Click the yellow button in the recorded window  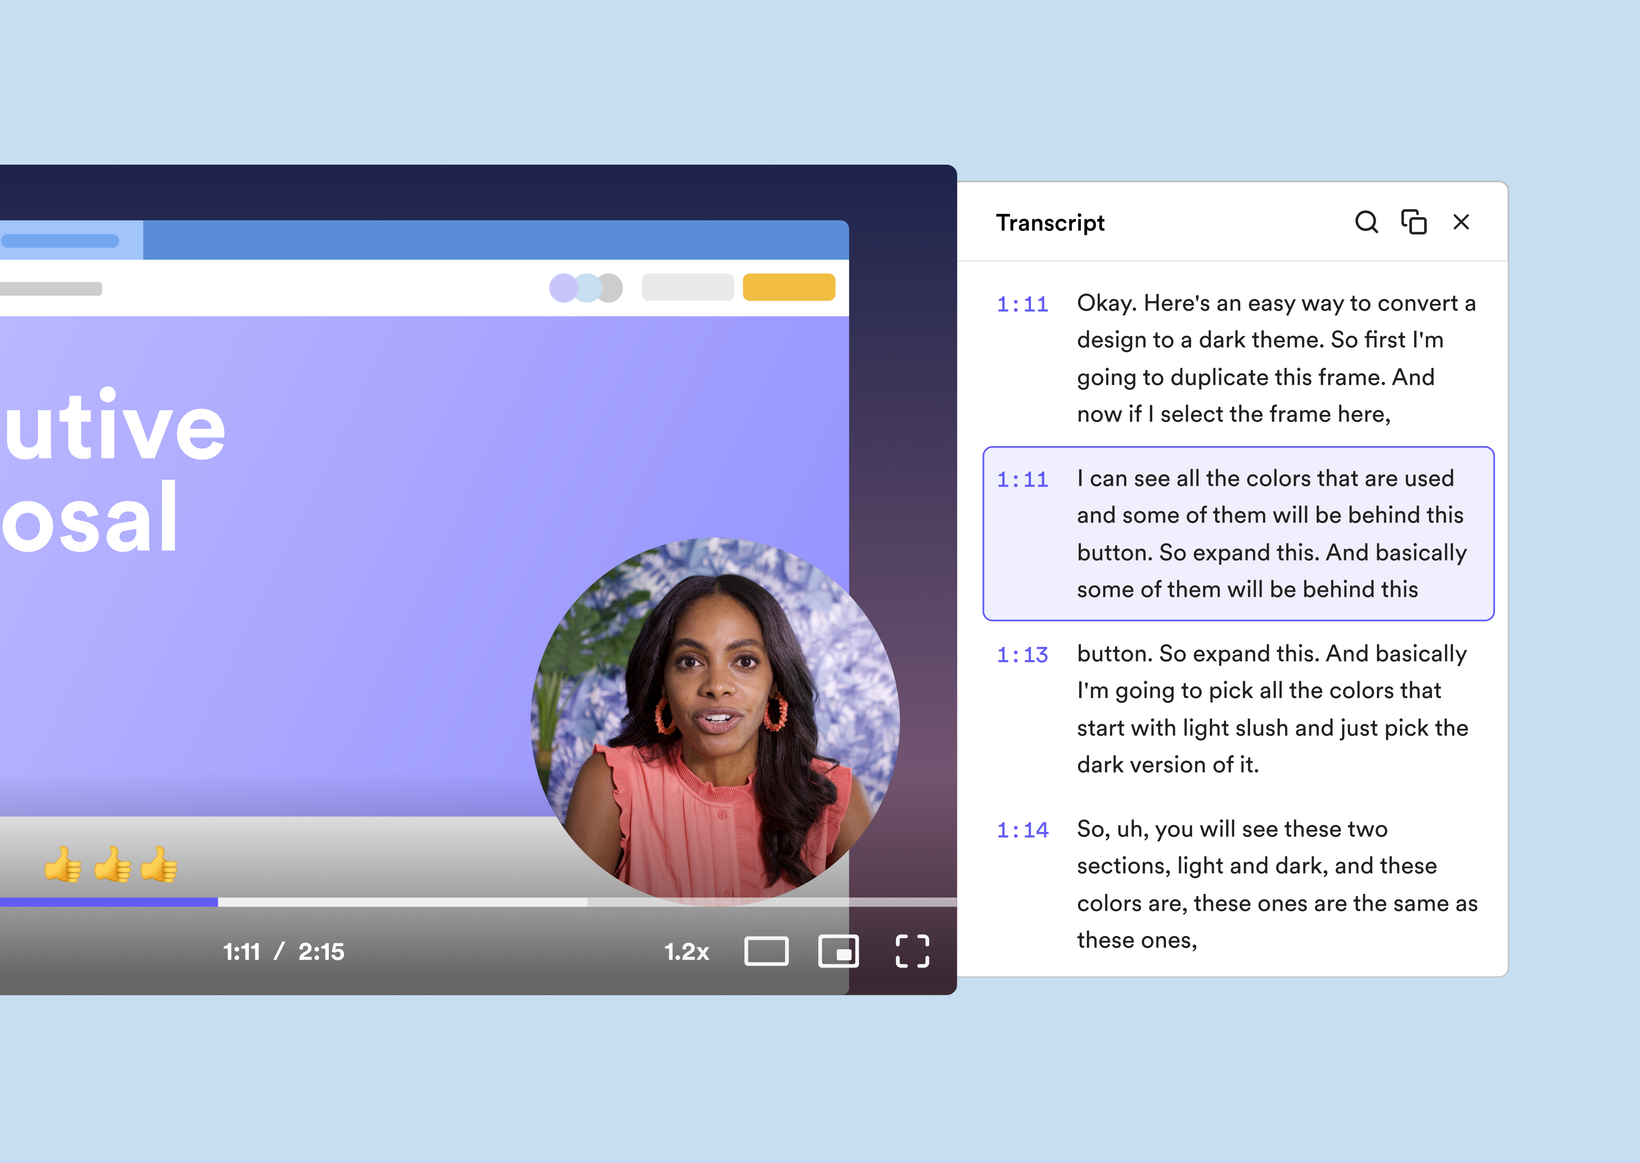789,287
